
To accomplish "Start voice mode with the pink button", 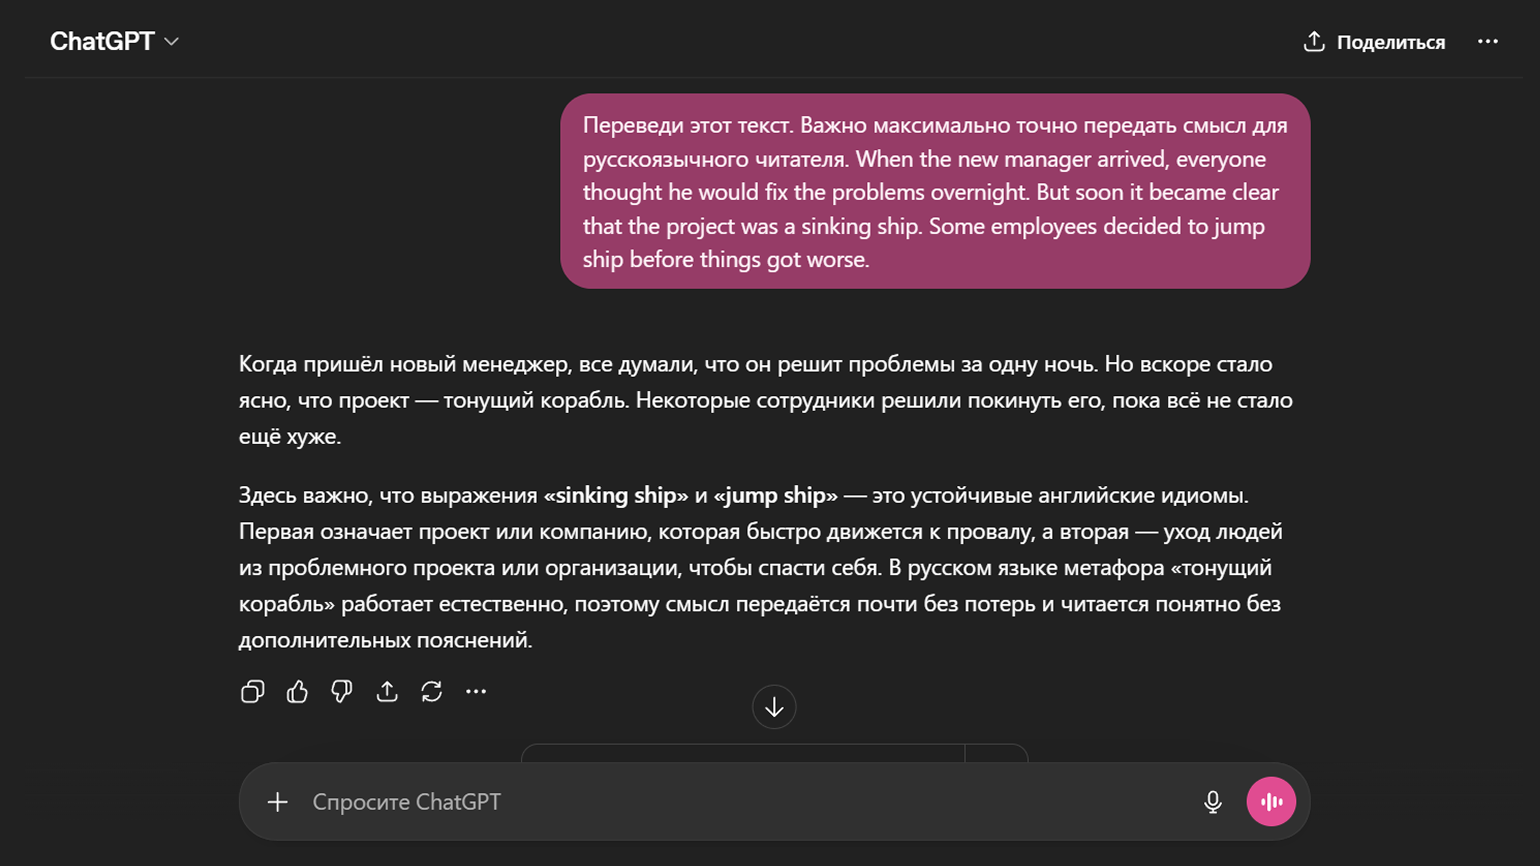I will click(1270, 802).
